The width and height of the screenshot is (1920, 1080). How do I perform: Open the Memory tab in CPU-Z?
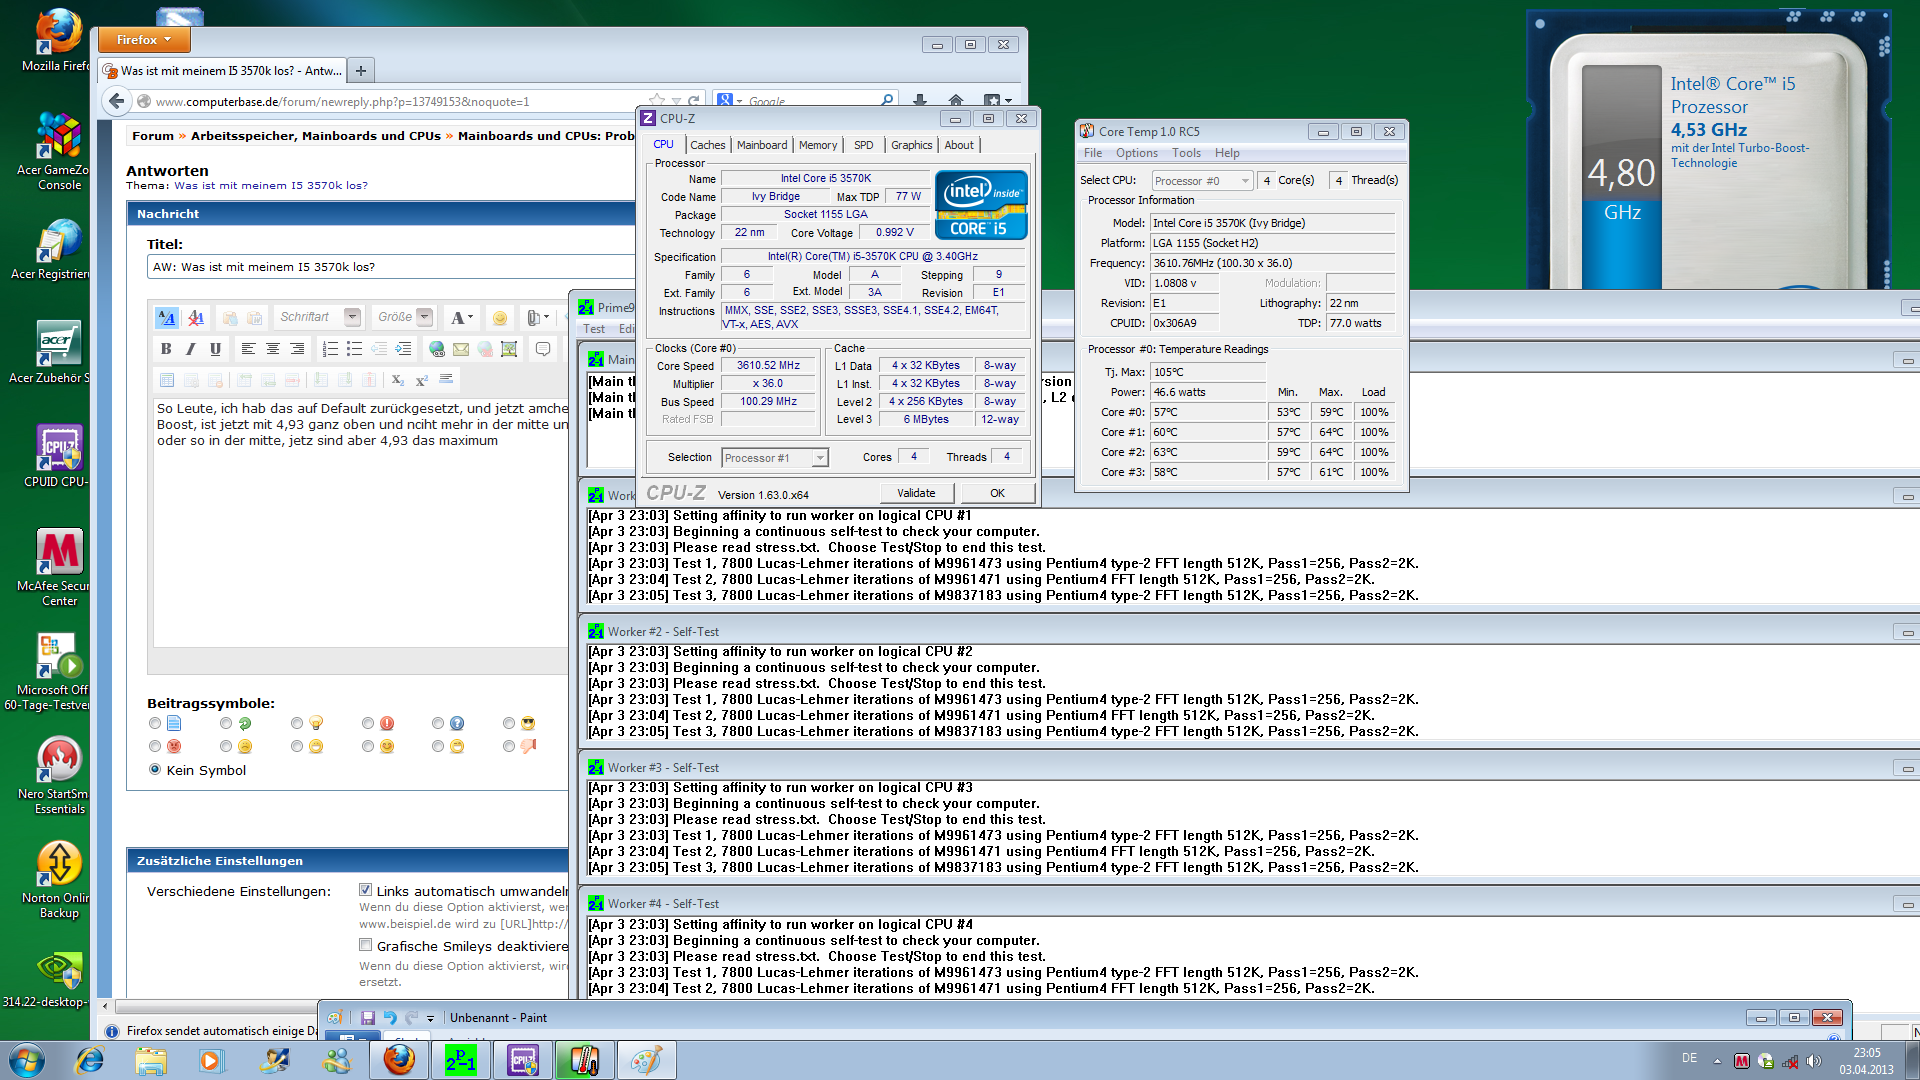(818, 145)
